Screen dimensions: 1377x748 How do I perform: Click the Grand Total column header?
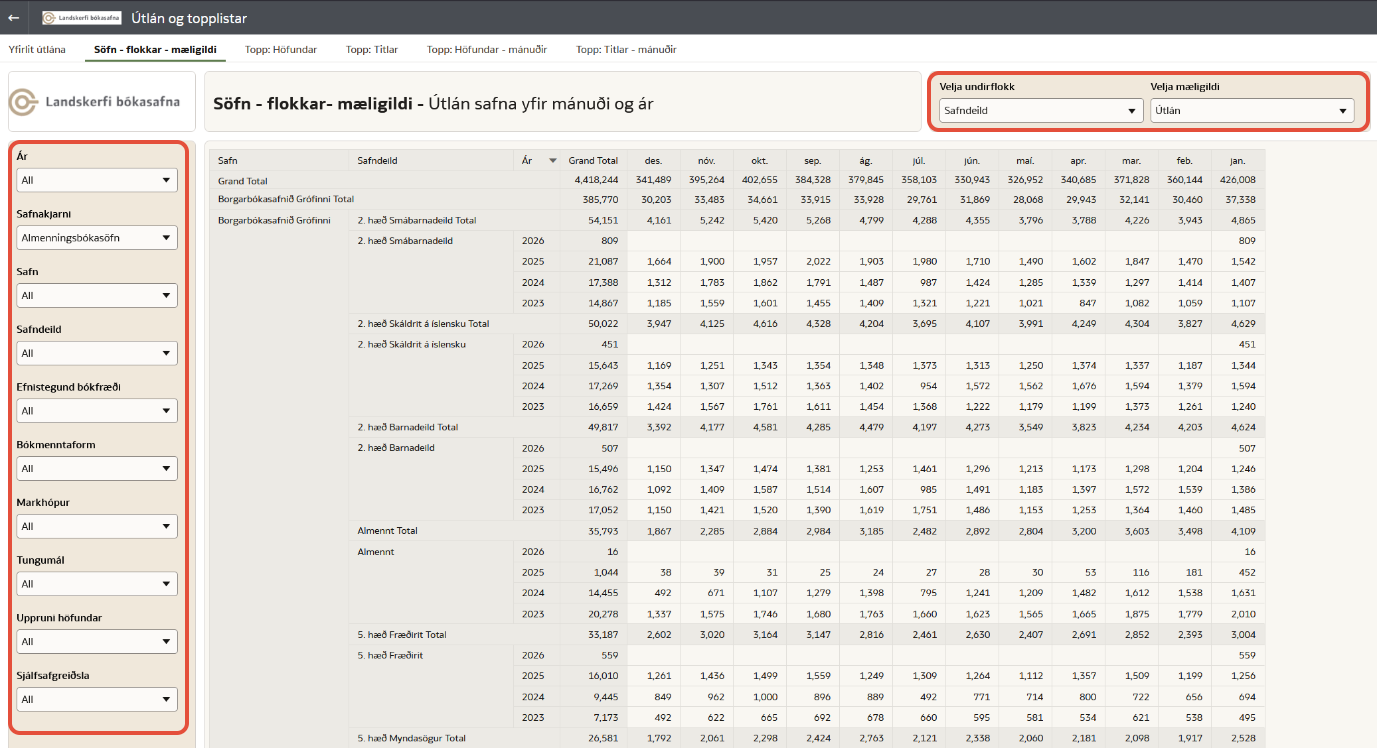(x=593, y=160)
